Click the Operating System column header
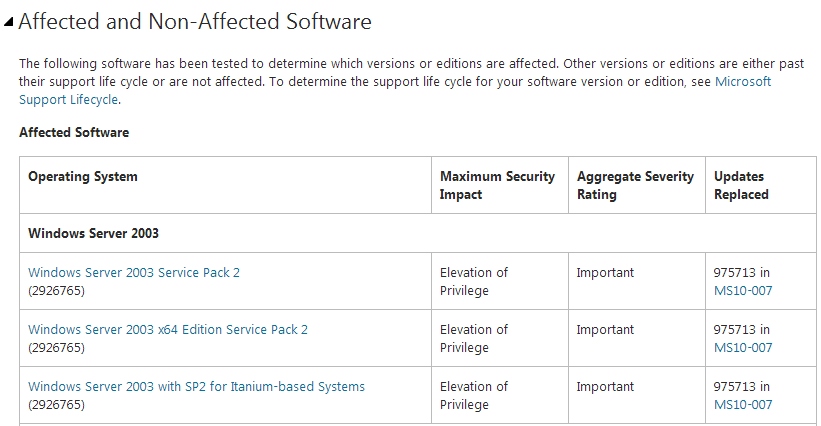Image resolution: width=821 pixels, height=426 pixels. pyautogui.click(x=83, y=177)
